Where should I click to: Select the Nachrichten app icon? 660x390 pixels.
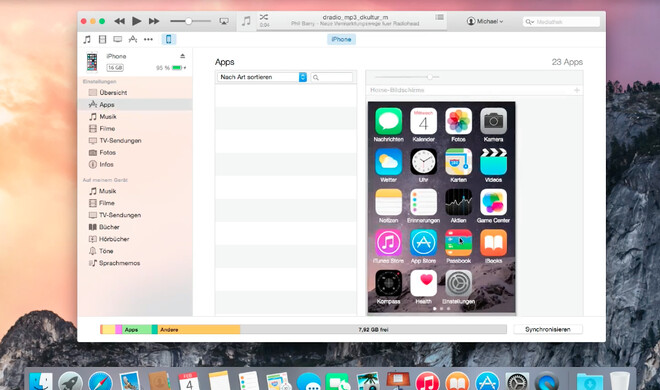point(389,121)
